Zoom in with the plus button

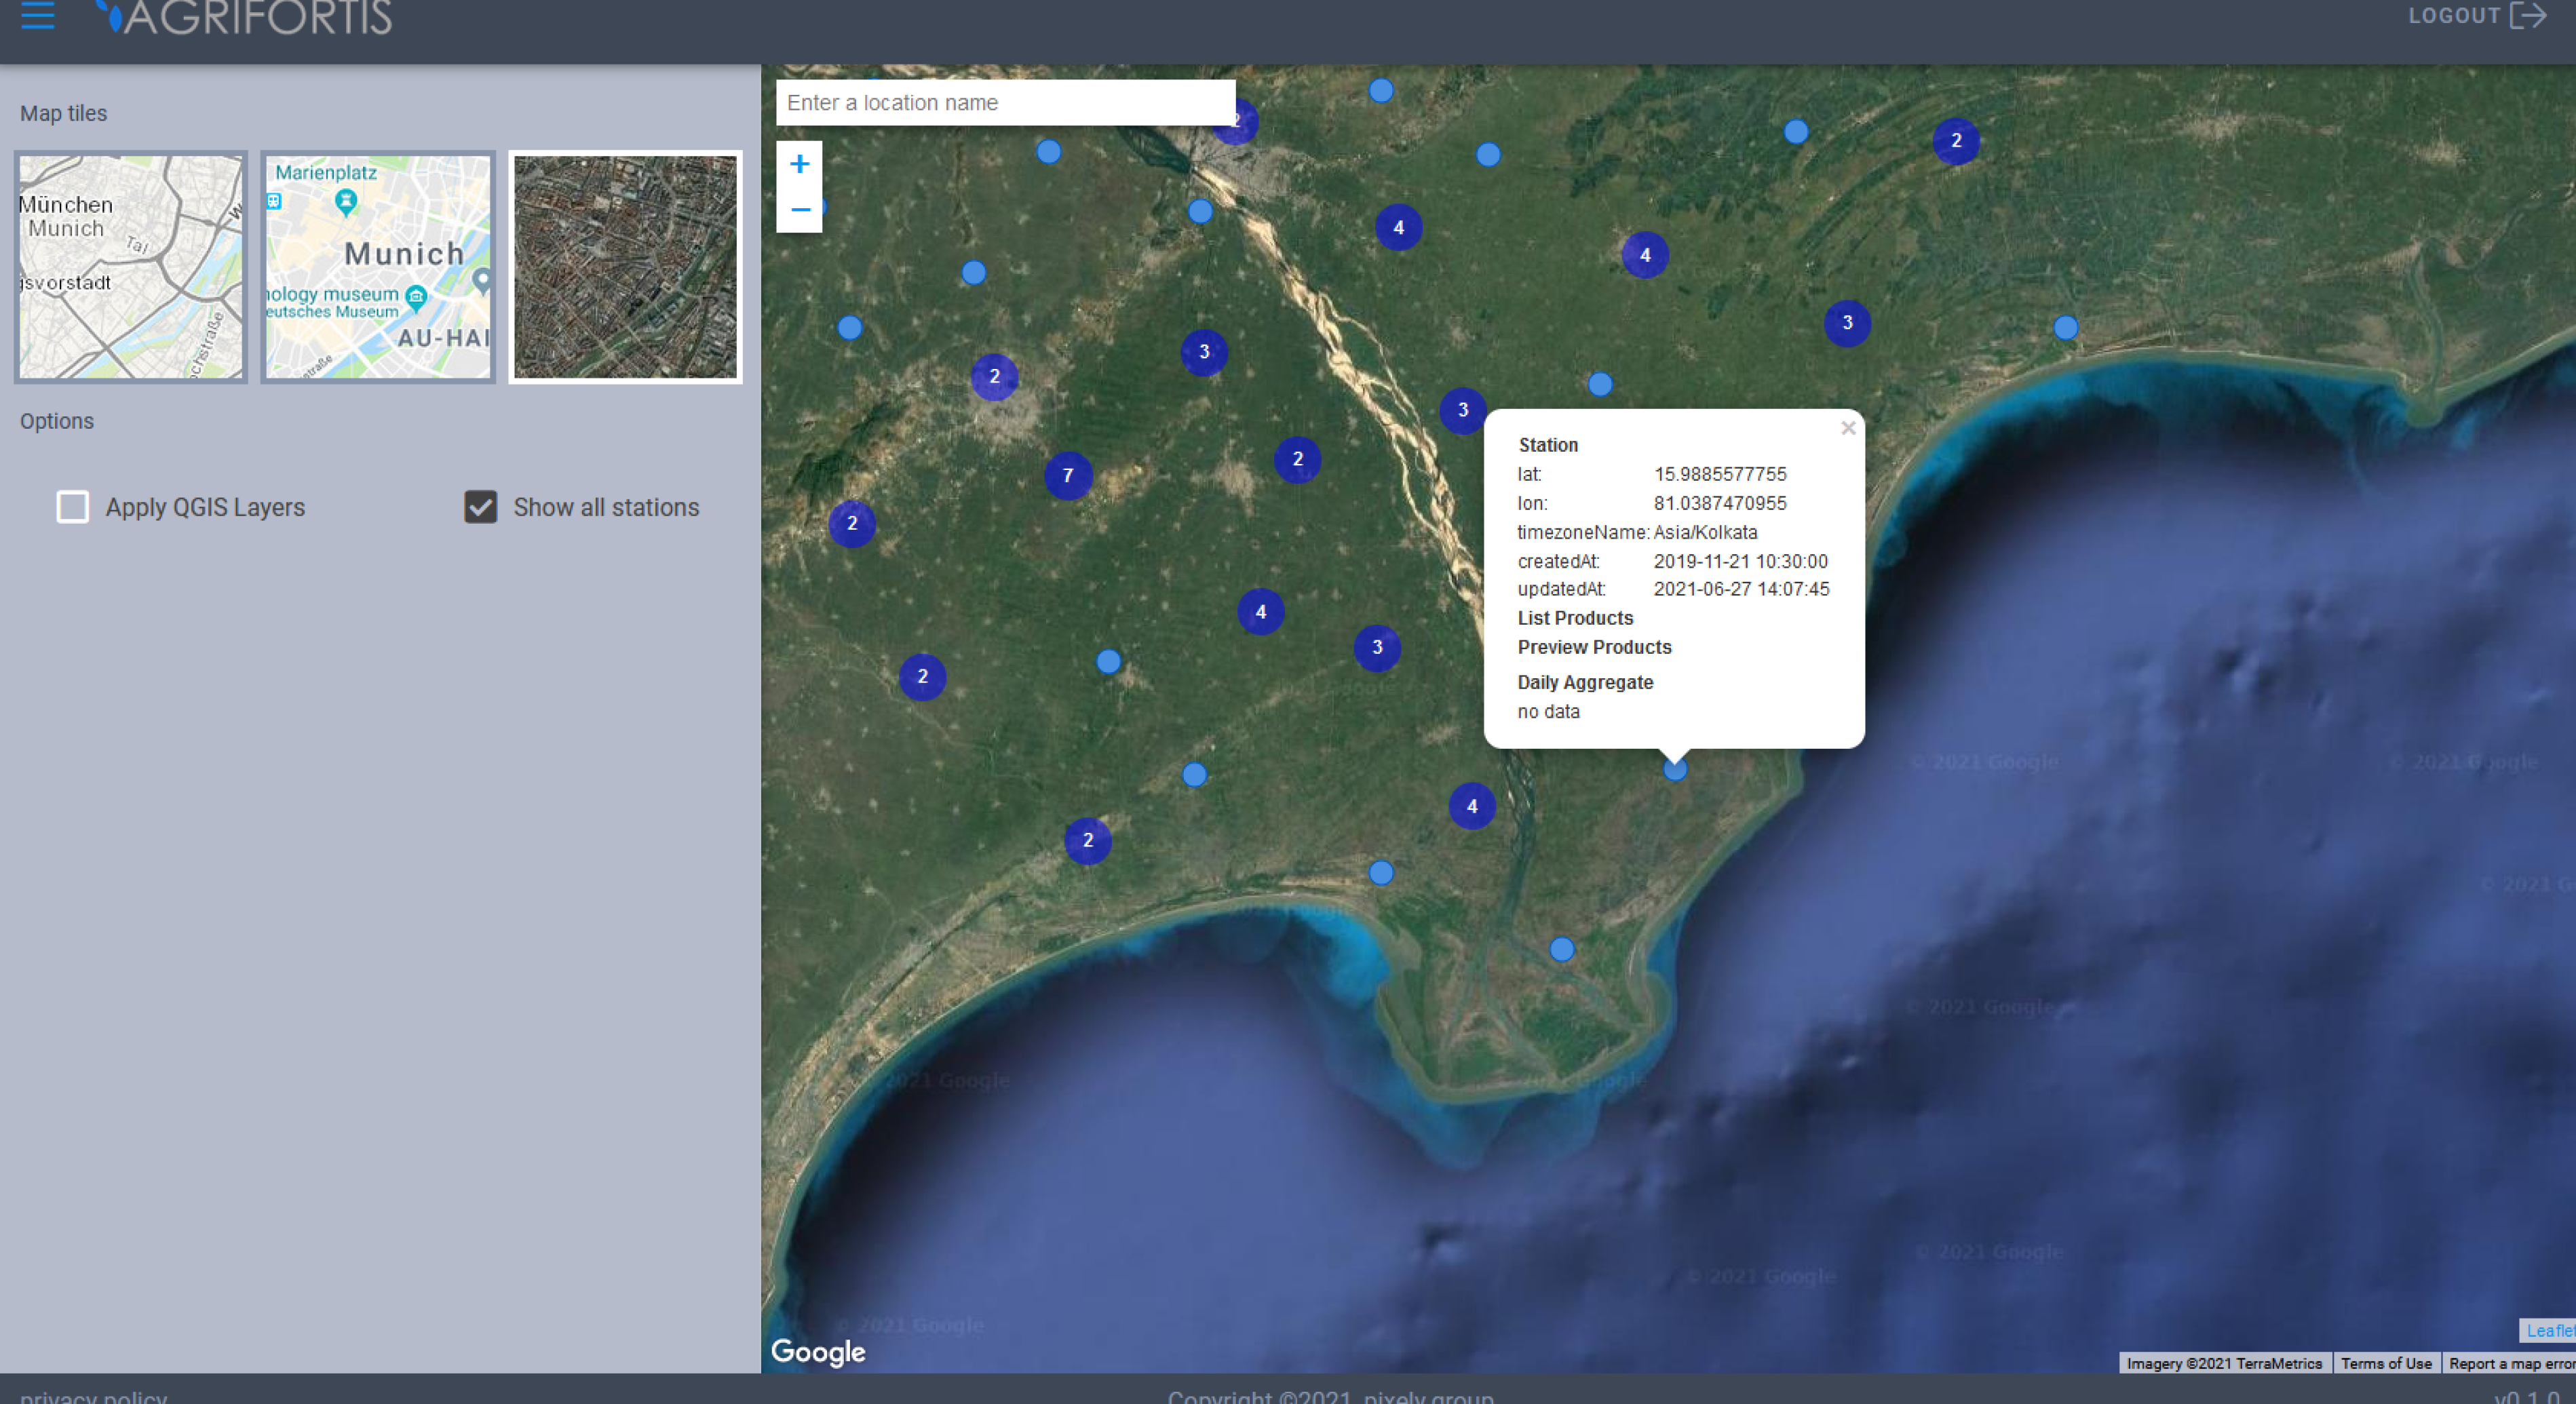tap(799, 164)
